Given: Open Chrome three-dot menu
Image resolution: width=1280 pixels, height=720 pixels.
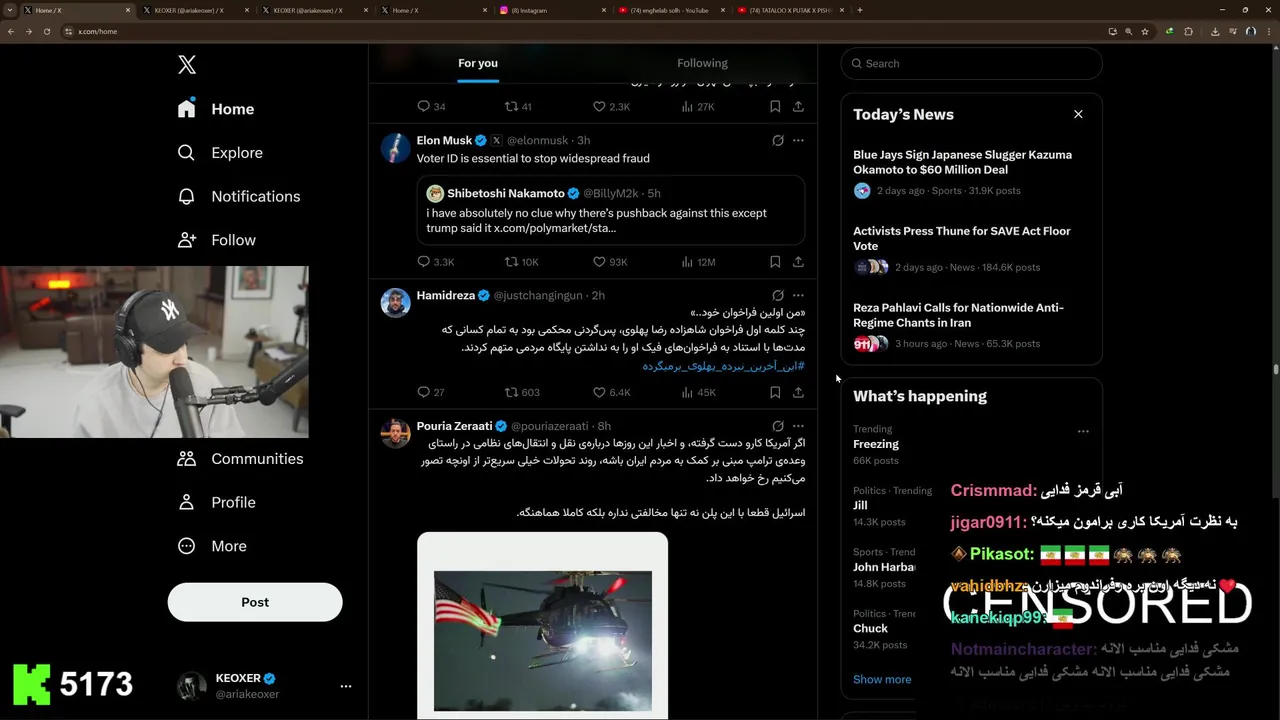Looking at the screenshot, I should (1268, 31).
